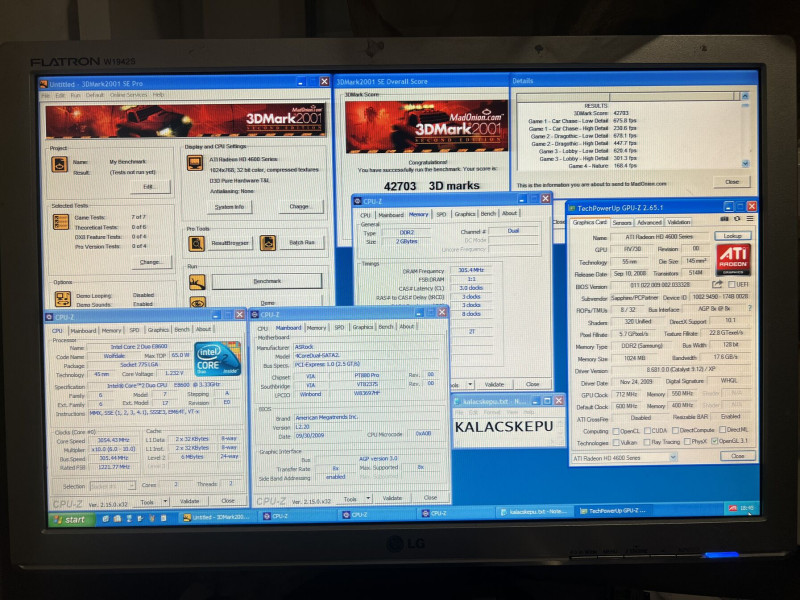This screenshot has width=800, height=600.
Task: Switch to the Validation tab in GPU-Z
Action: [x=679, y=222]
